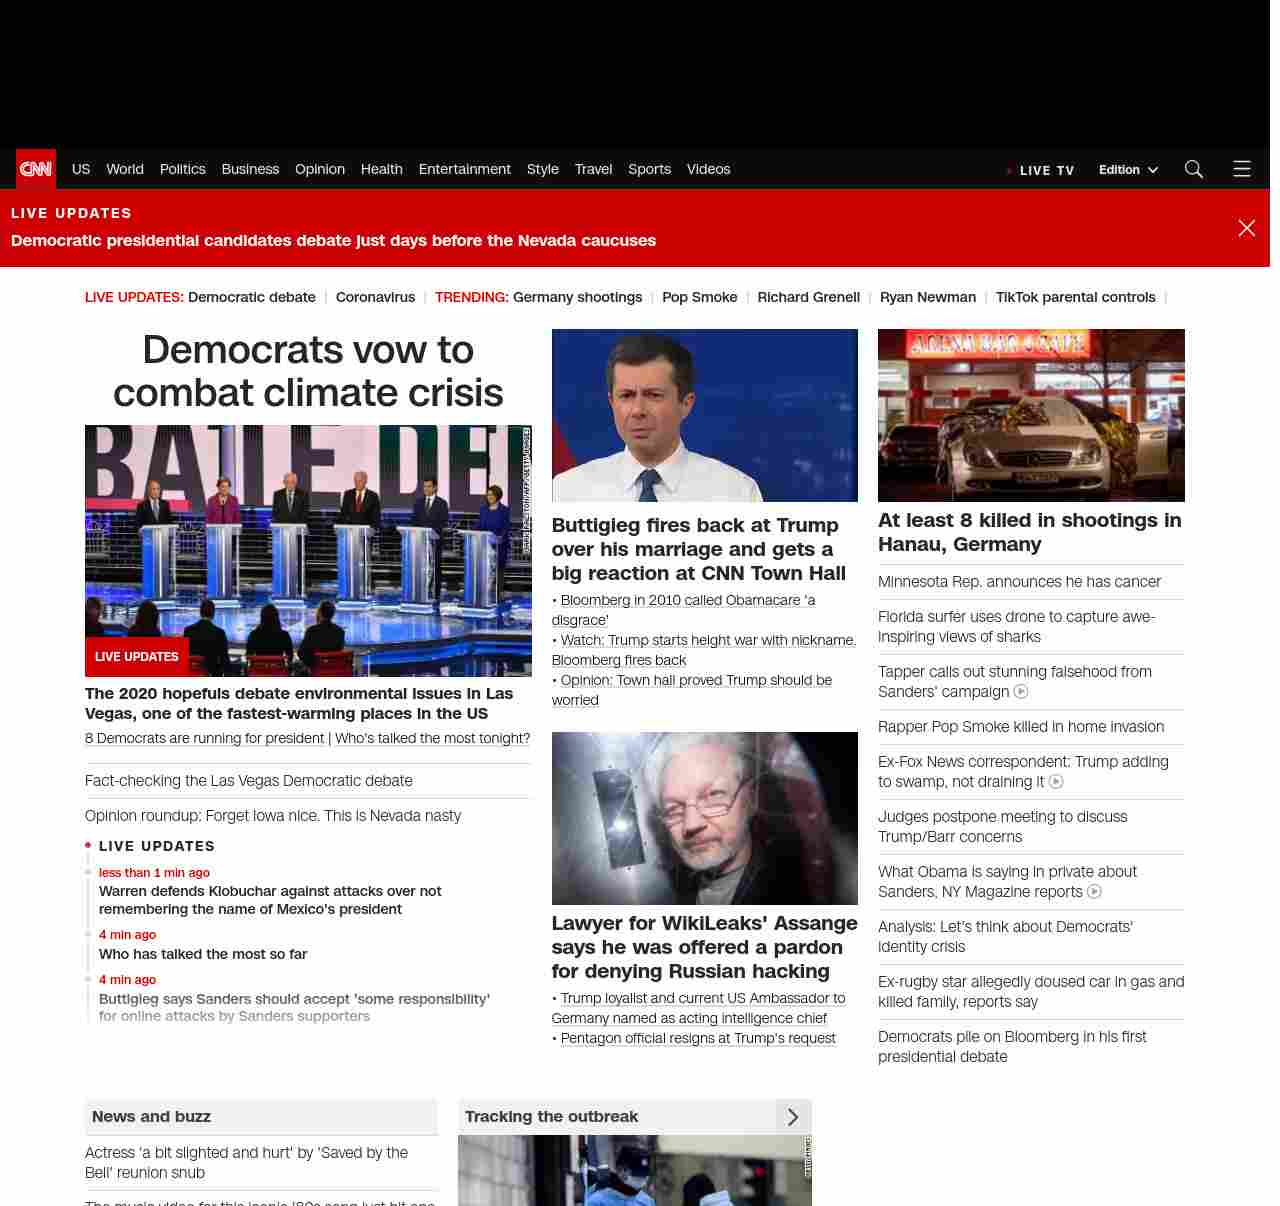The height and width of the screenshot is (1206, 1280).
Task: Click play icon beside Tapper falsehood story
Action: point(1021,692)
